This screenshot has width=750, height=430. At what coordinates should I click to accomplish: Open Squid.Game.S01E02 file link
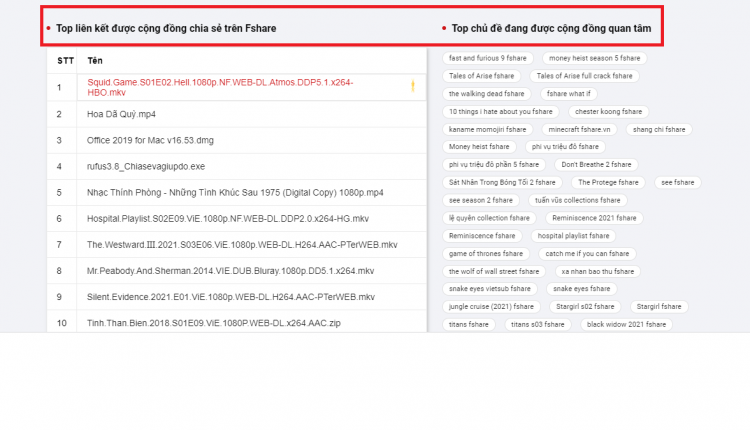click(x=220, y=88)
